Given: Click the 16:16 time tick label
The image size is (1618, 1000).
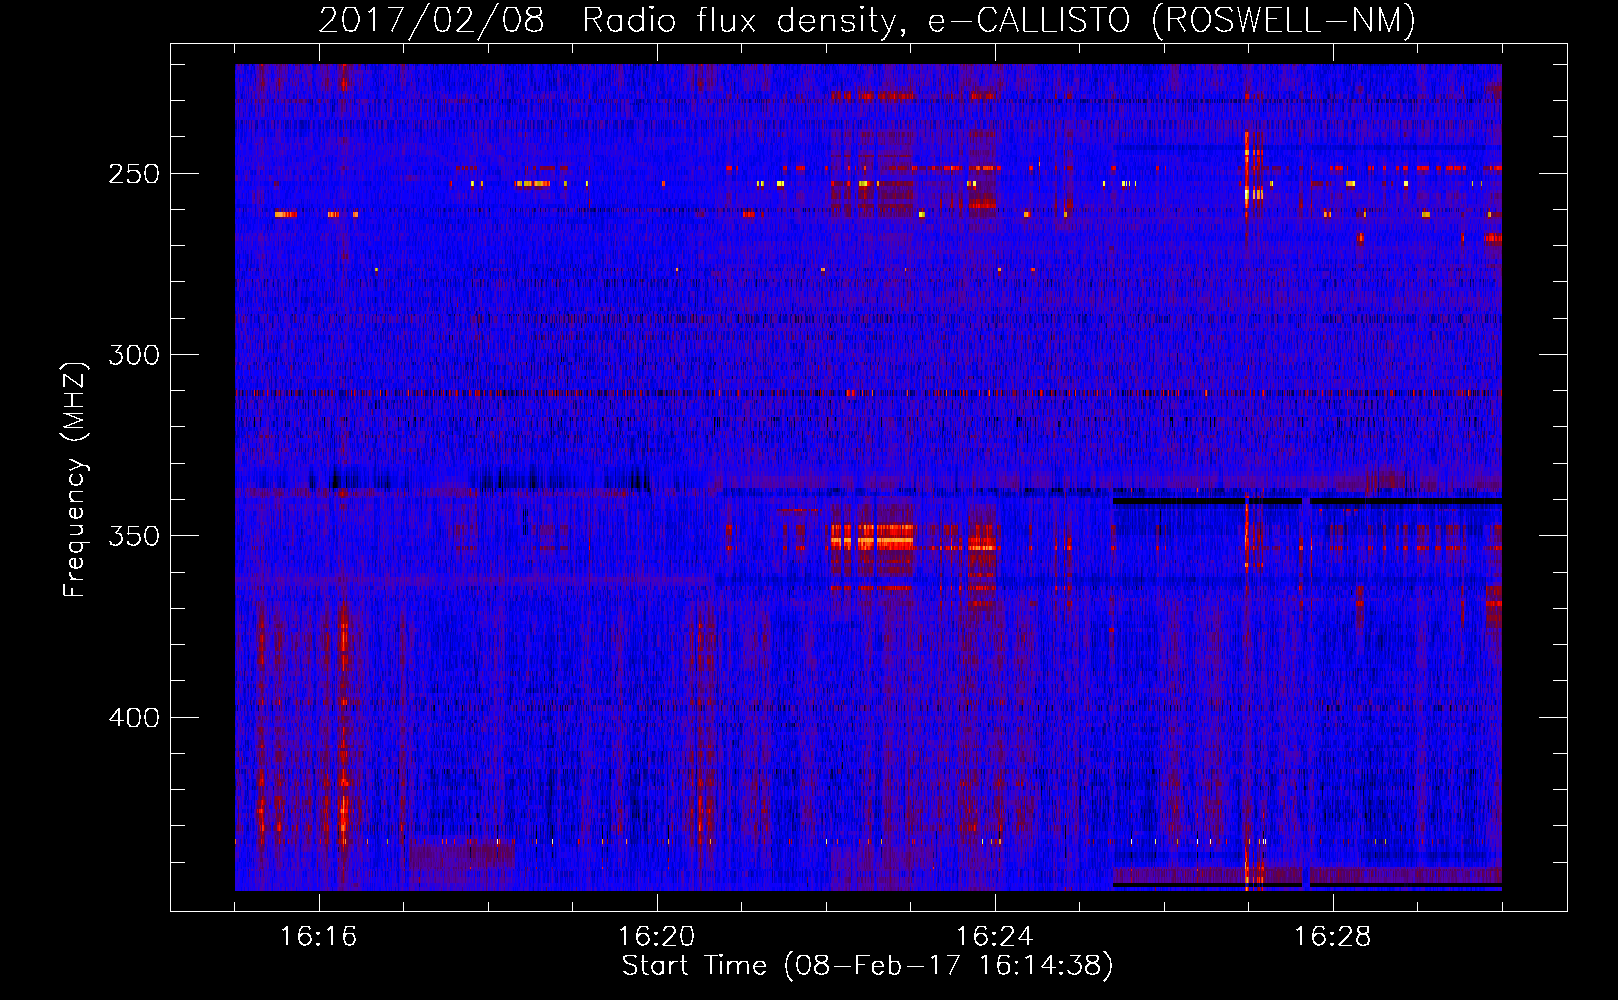Looking at the screenshot, I should pyautogui.click(x=319, y=937).
